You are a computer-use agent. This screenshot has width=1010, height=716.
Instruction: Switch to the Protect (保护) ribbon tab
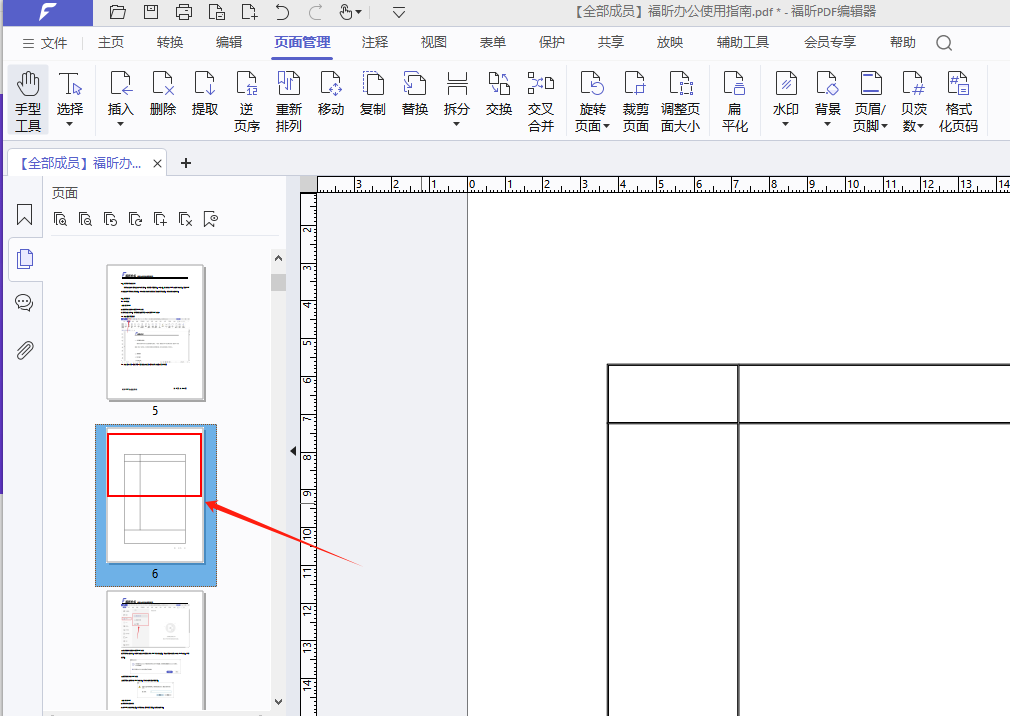(551, 43)
